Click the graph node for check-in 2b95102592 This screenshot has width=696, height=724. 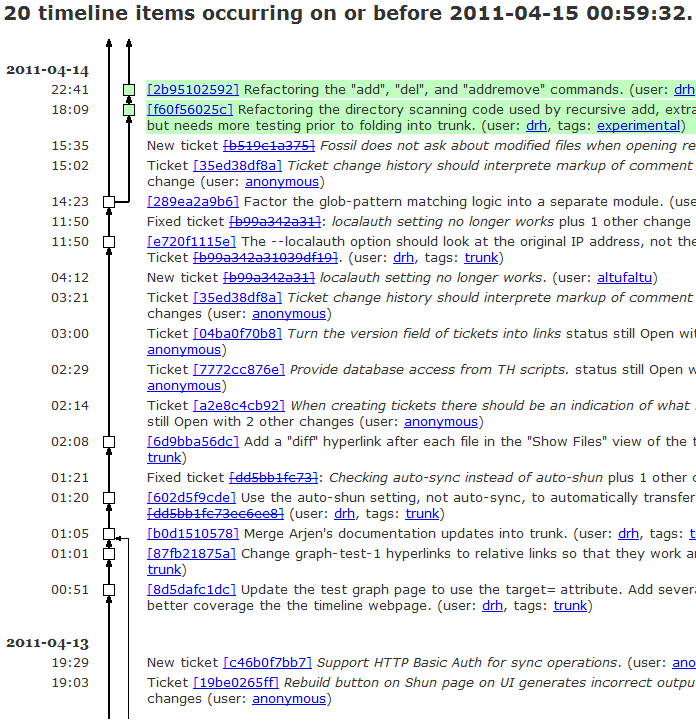click(128, 90)
